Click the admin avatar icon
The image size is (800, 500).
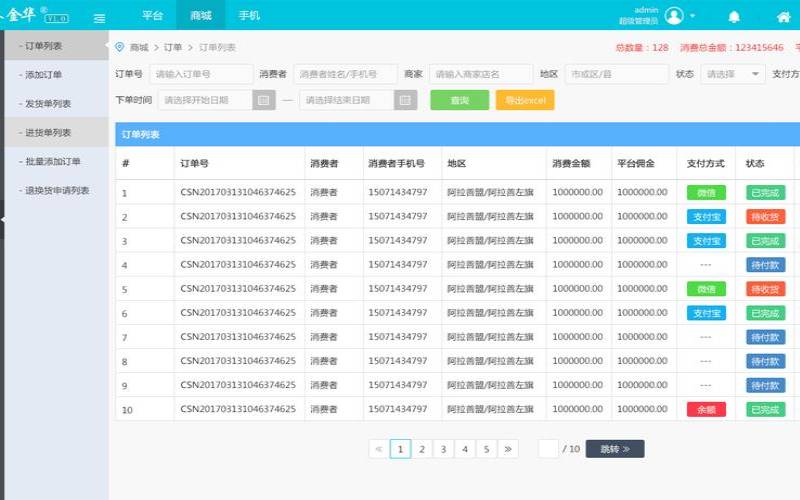coord(674,16)
